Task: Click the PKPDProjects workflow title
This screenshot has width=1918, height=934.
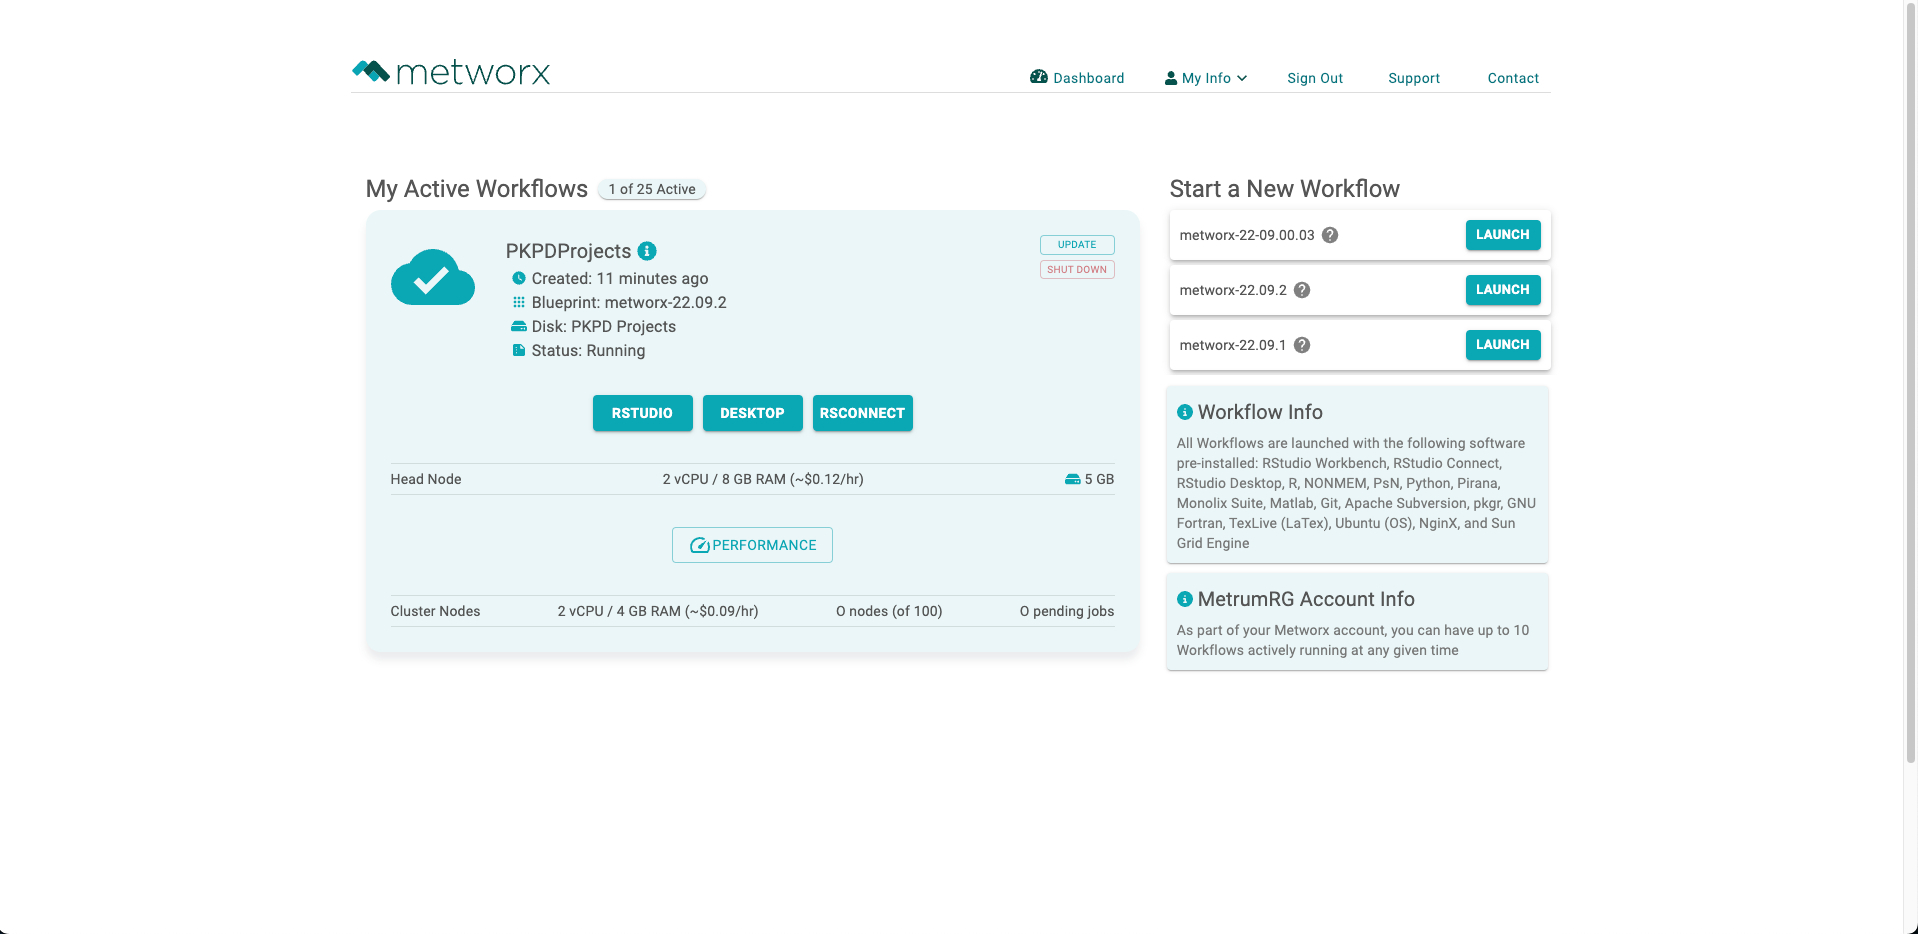Action: tap(568, 251)
